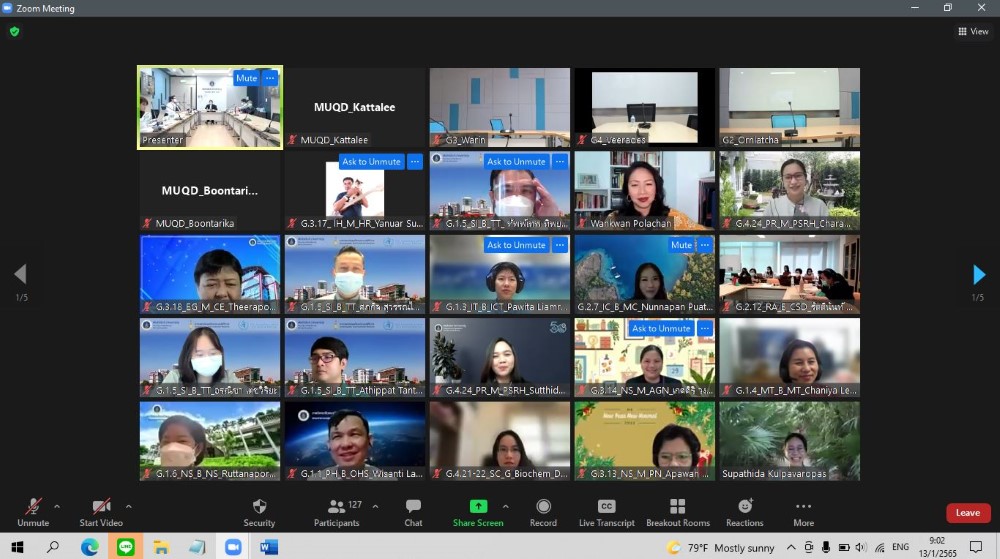This screenshot has height=559, width=1000.
Task: Open the View layout menu
Action: point(973,31)
